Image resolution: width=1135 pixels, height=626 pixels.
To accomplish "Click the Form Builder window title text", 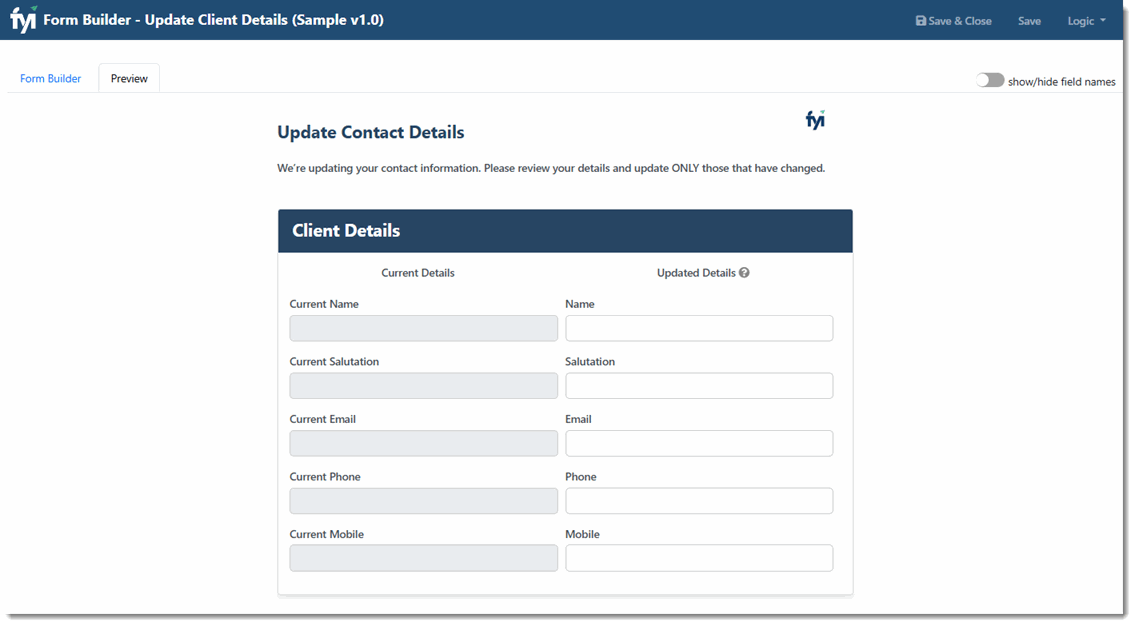I will (x=214, y=20).
